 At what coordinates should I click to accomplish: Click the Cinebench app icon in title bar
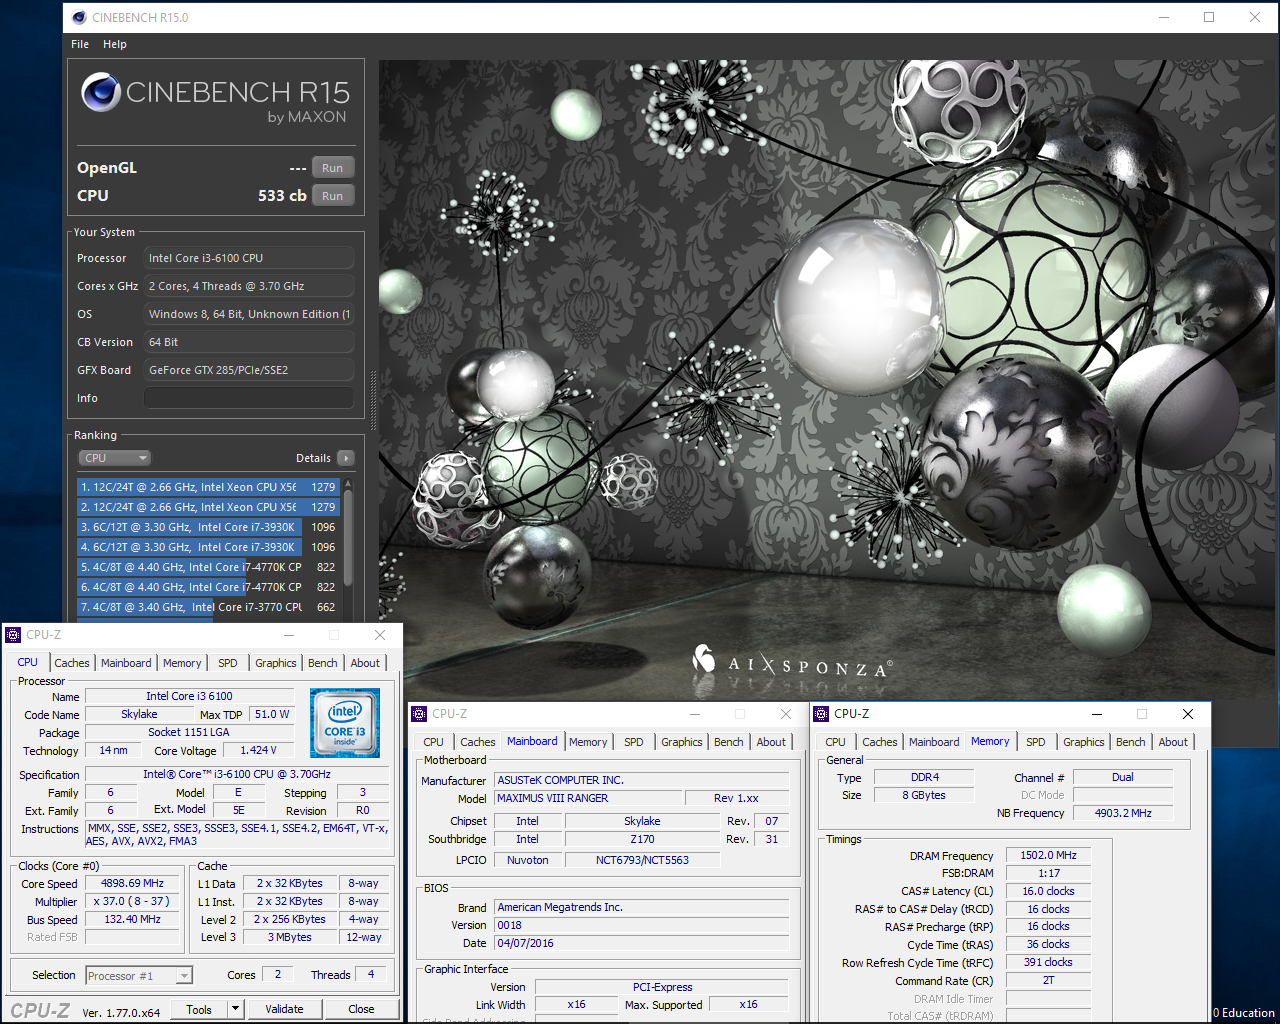[79, 17]
